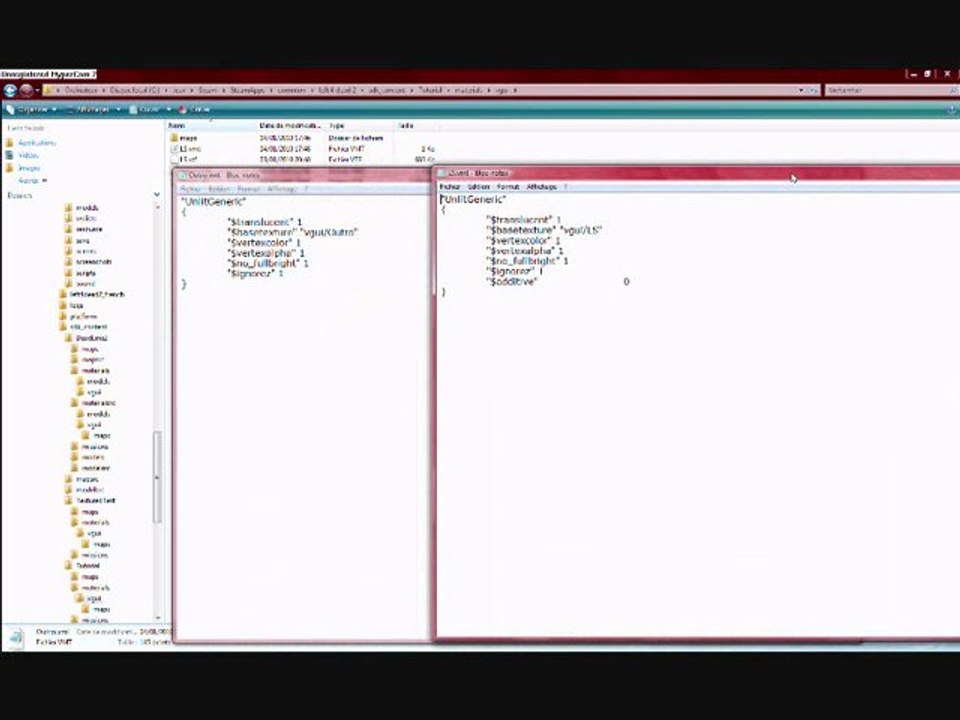The height and width of the screenshot is (720, 960).
Task: Select the LS.vmt file in the list
Action: [x=186, y=149]
